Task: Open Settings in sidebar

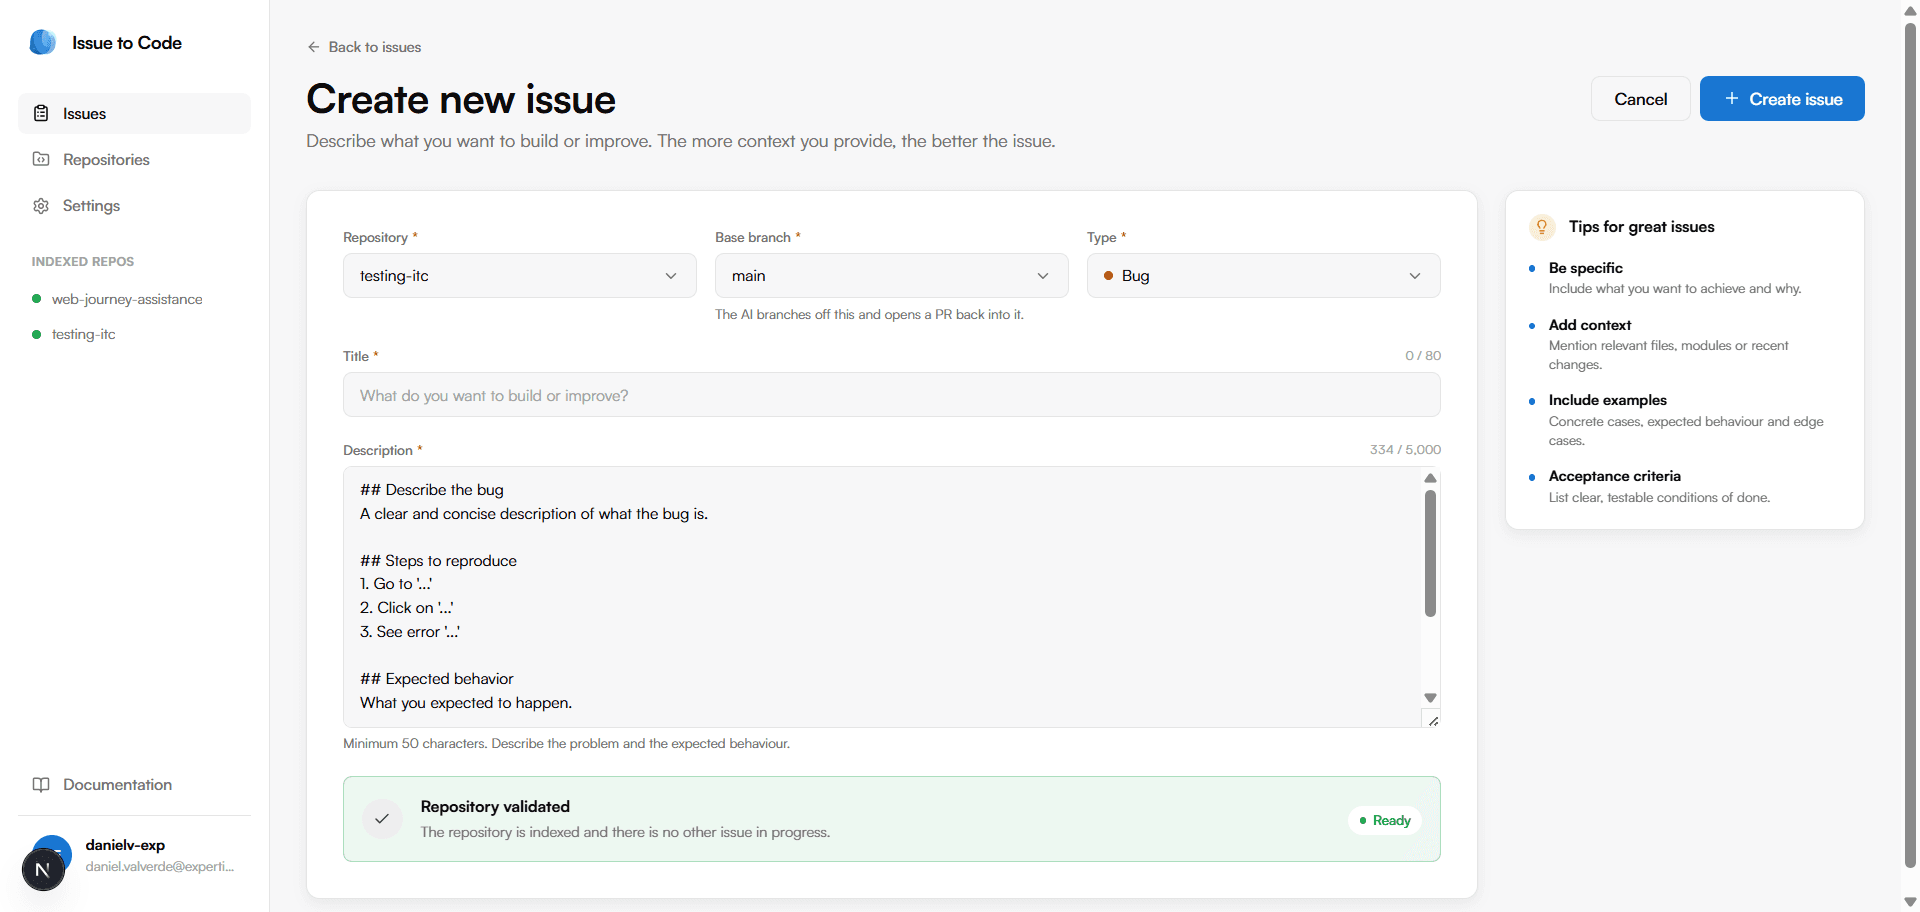Action: 134,205
